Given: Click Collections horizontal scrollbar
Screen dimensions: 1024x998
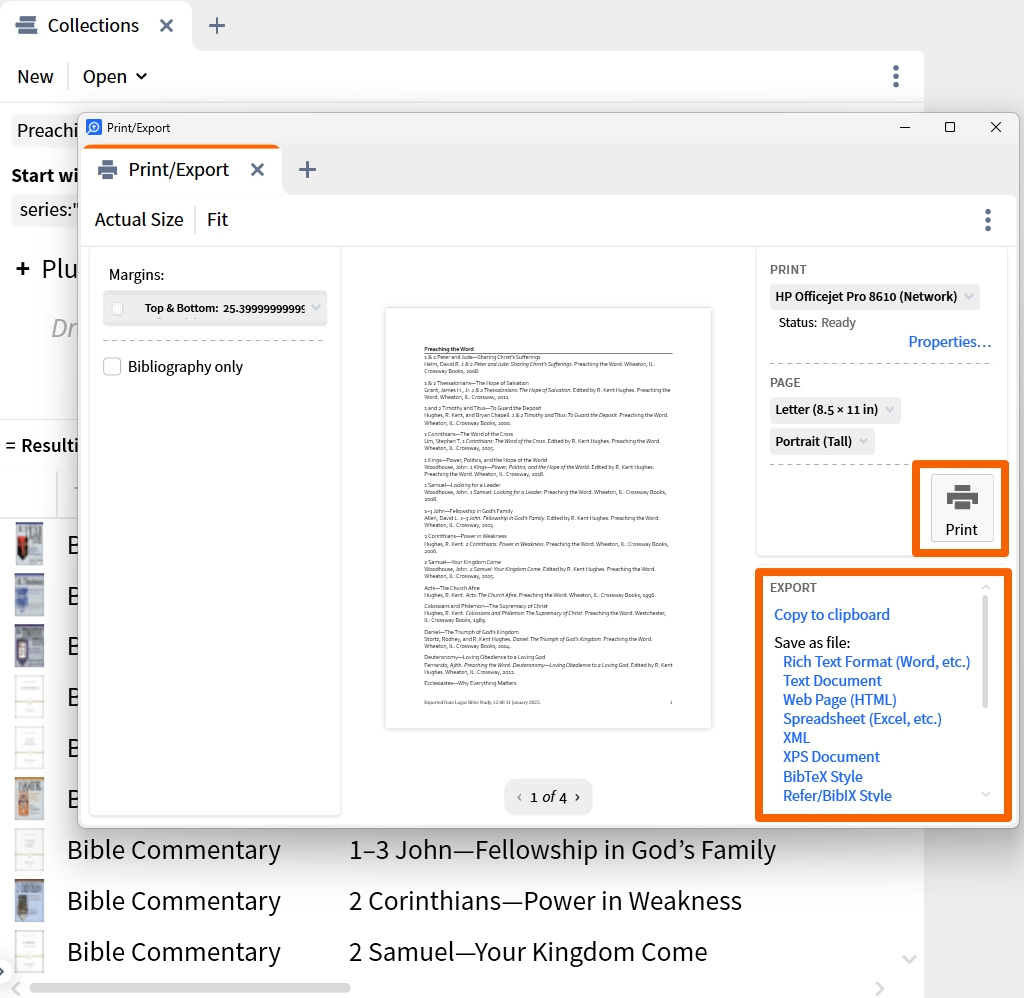Looking at the screenshot, I should [190, 988].
